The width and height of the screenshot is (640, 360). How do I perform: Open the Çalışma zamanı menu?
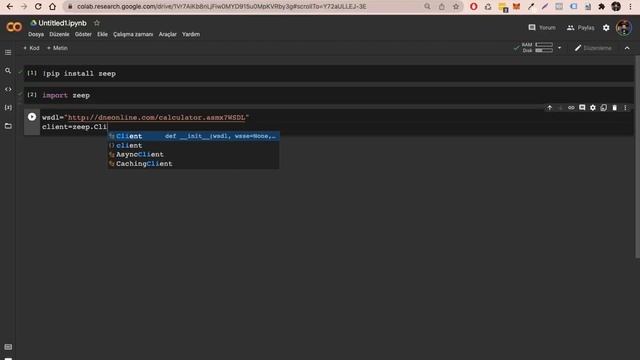pyautogui.click(x=133, y=34)
